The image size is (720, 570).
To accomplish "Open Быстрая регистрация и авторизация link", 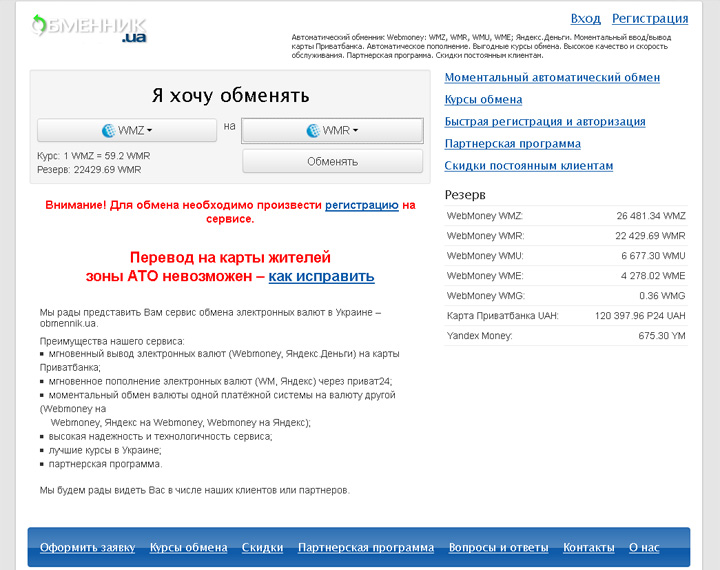I will pyautogui.click(x=545, y=121).
